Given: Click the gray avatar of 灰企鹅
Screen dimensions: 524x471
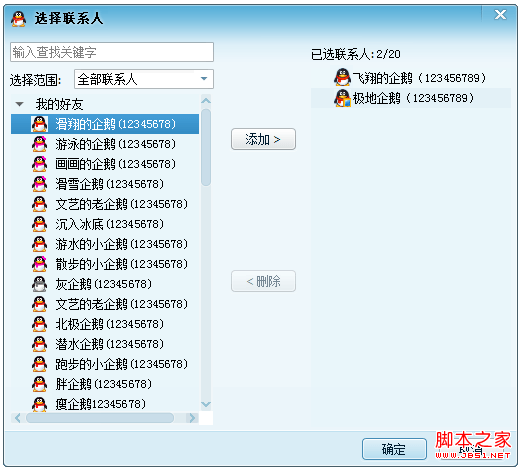Looking at the screenshot, I should click(x=39, y=284).
